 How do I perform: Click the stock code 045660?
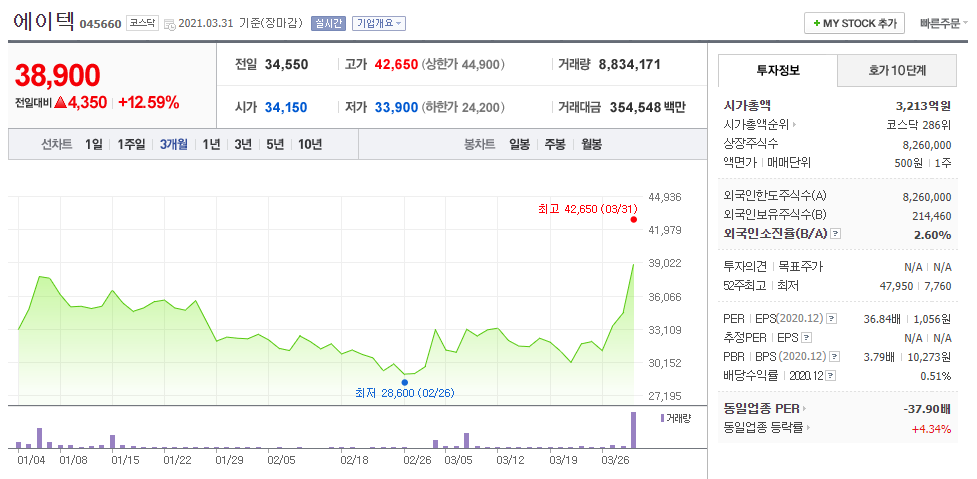point(100,25)
